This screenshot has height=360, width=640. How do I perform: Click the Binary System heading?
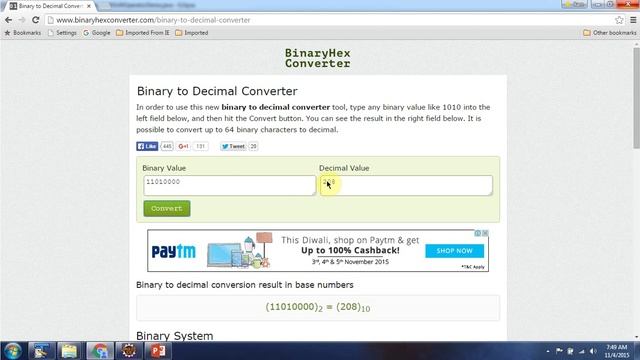coord(175,336)
